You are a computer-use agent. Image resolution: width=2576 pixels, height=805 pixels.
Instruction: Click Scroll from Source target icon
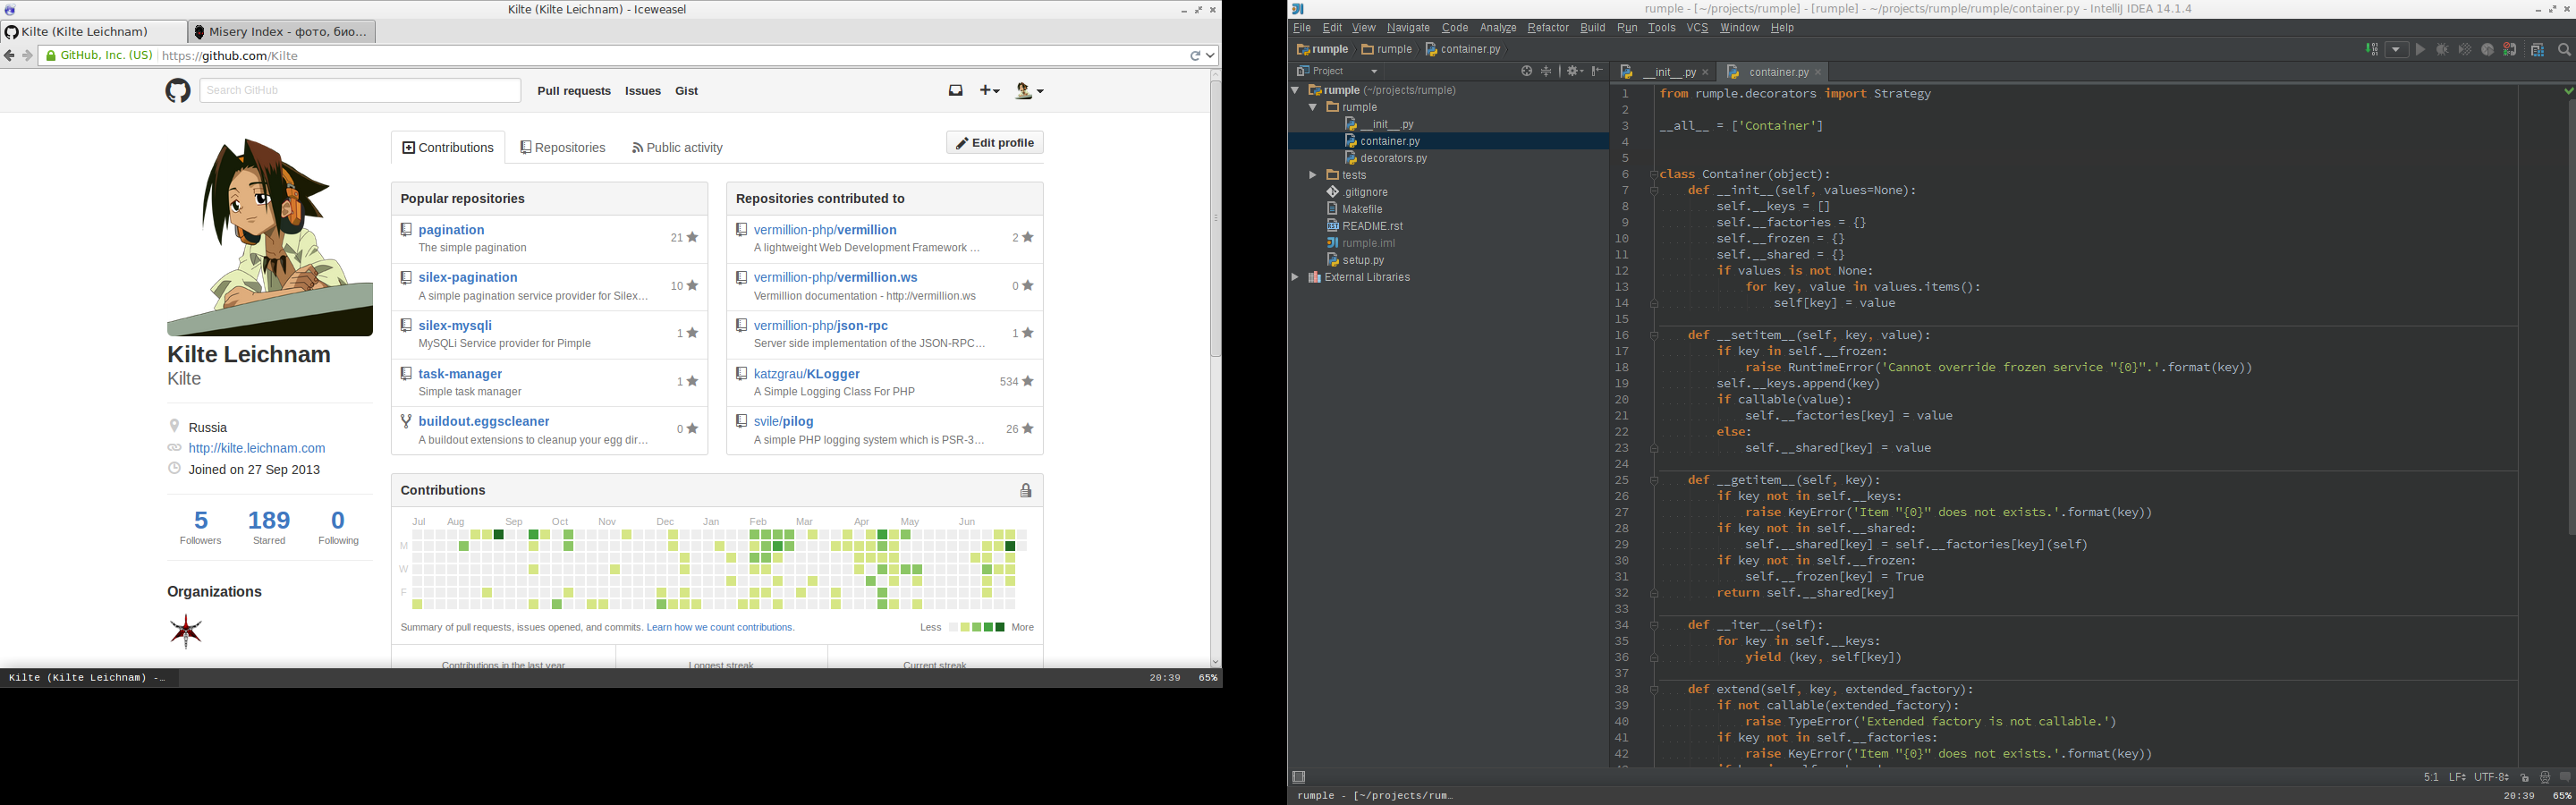pyautogui.click(x=1526, y=71)
